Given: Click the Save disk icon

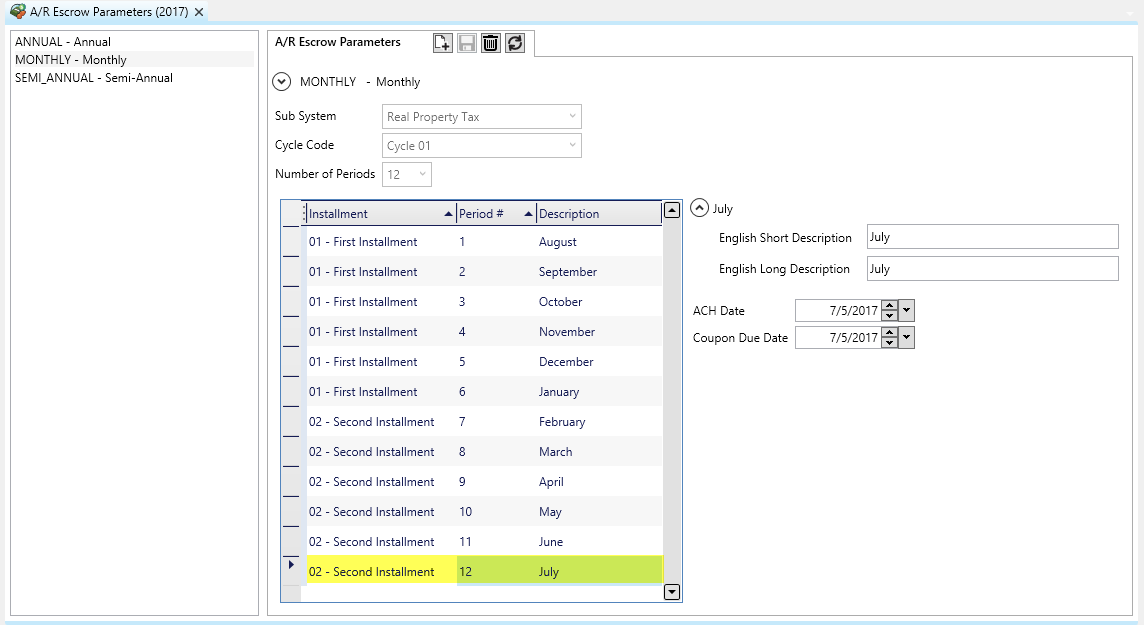Looking at the screenshot, I should point(467,43).
